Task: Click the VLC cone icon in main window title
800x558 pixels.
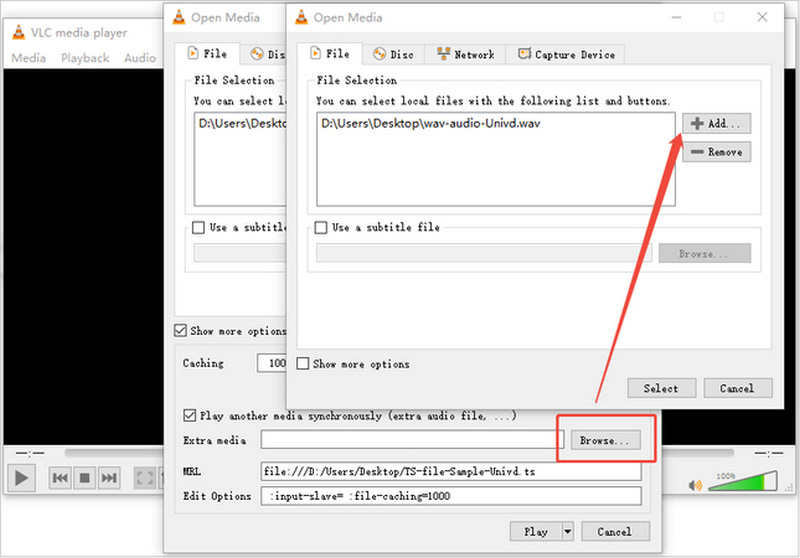Action: coord(18,32)
